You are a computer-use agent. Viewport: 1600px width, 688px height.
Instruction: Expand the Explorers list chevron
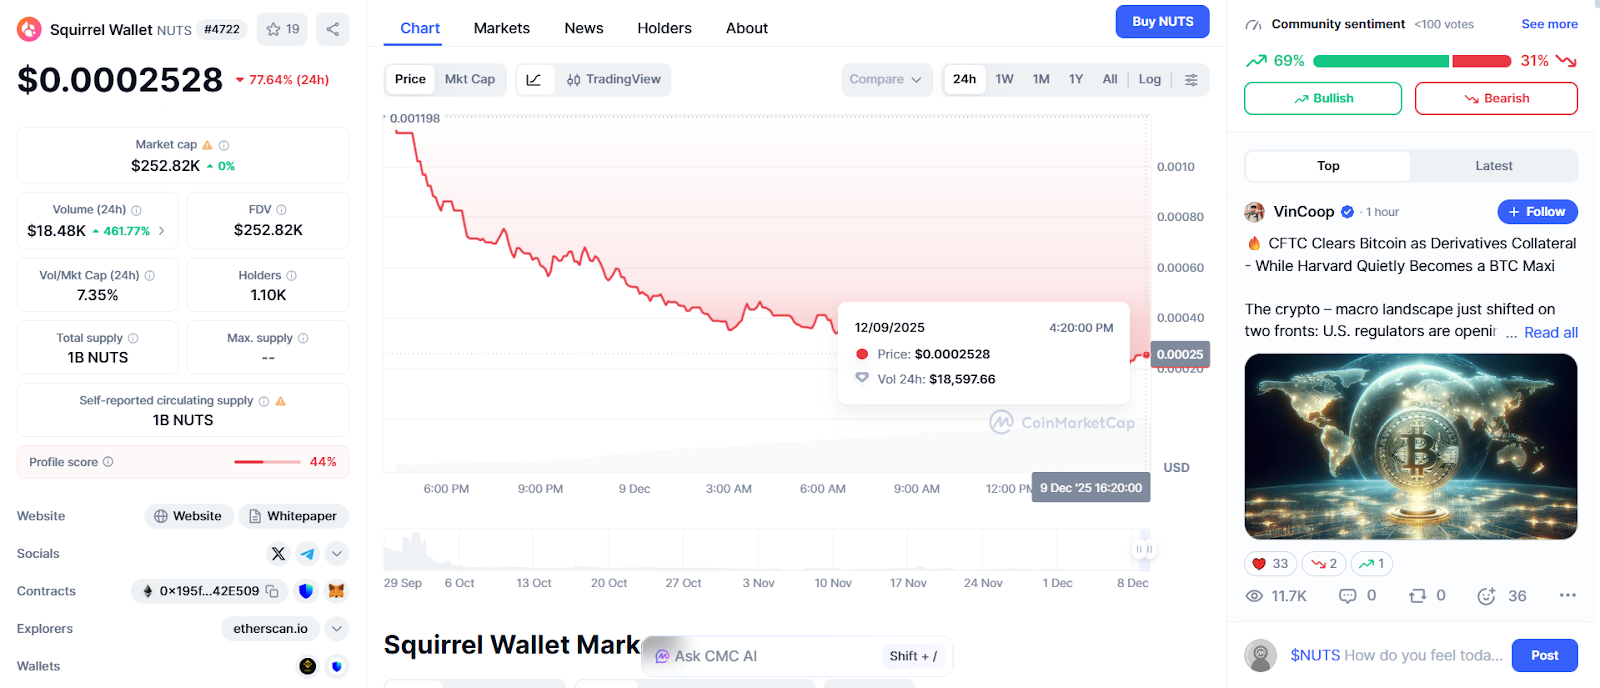tap(337, 629)
